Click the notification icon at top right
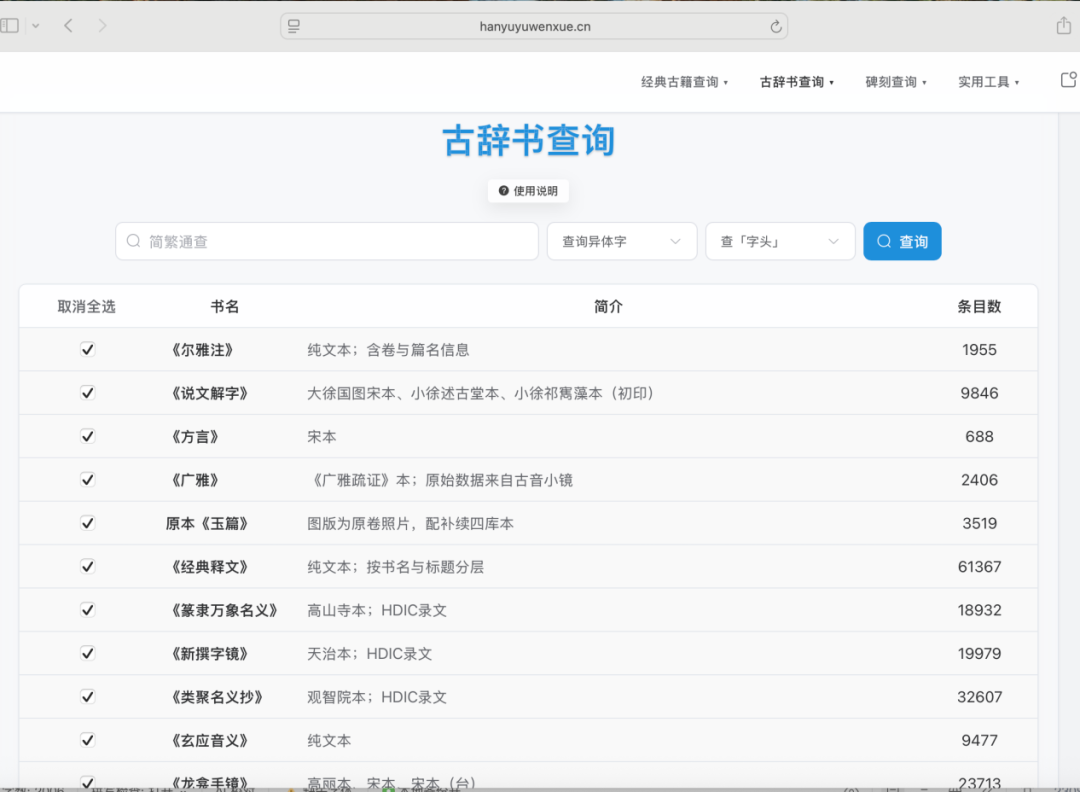Screen dimensions: 1080x792 pos(1068,81)
